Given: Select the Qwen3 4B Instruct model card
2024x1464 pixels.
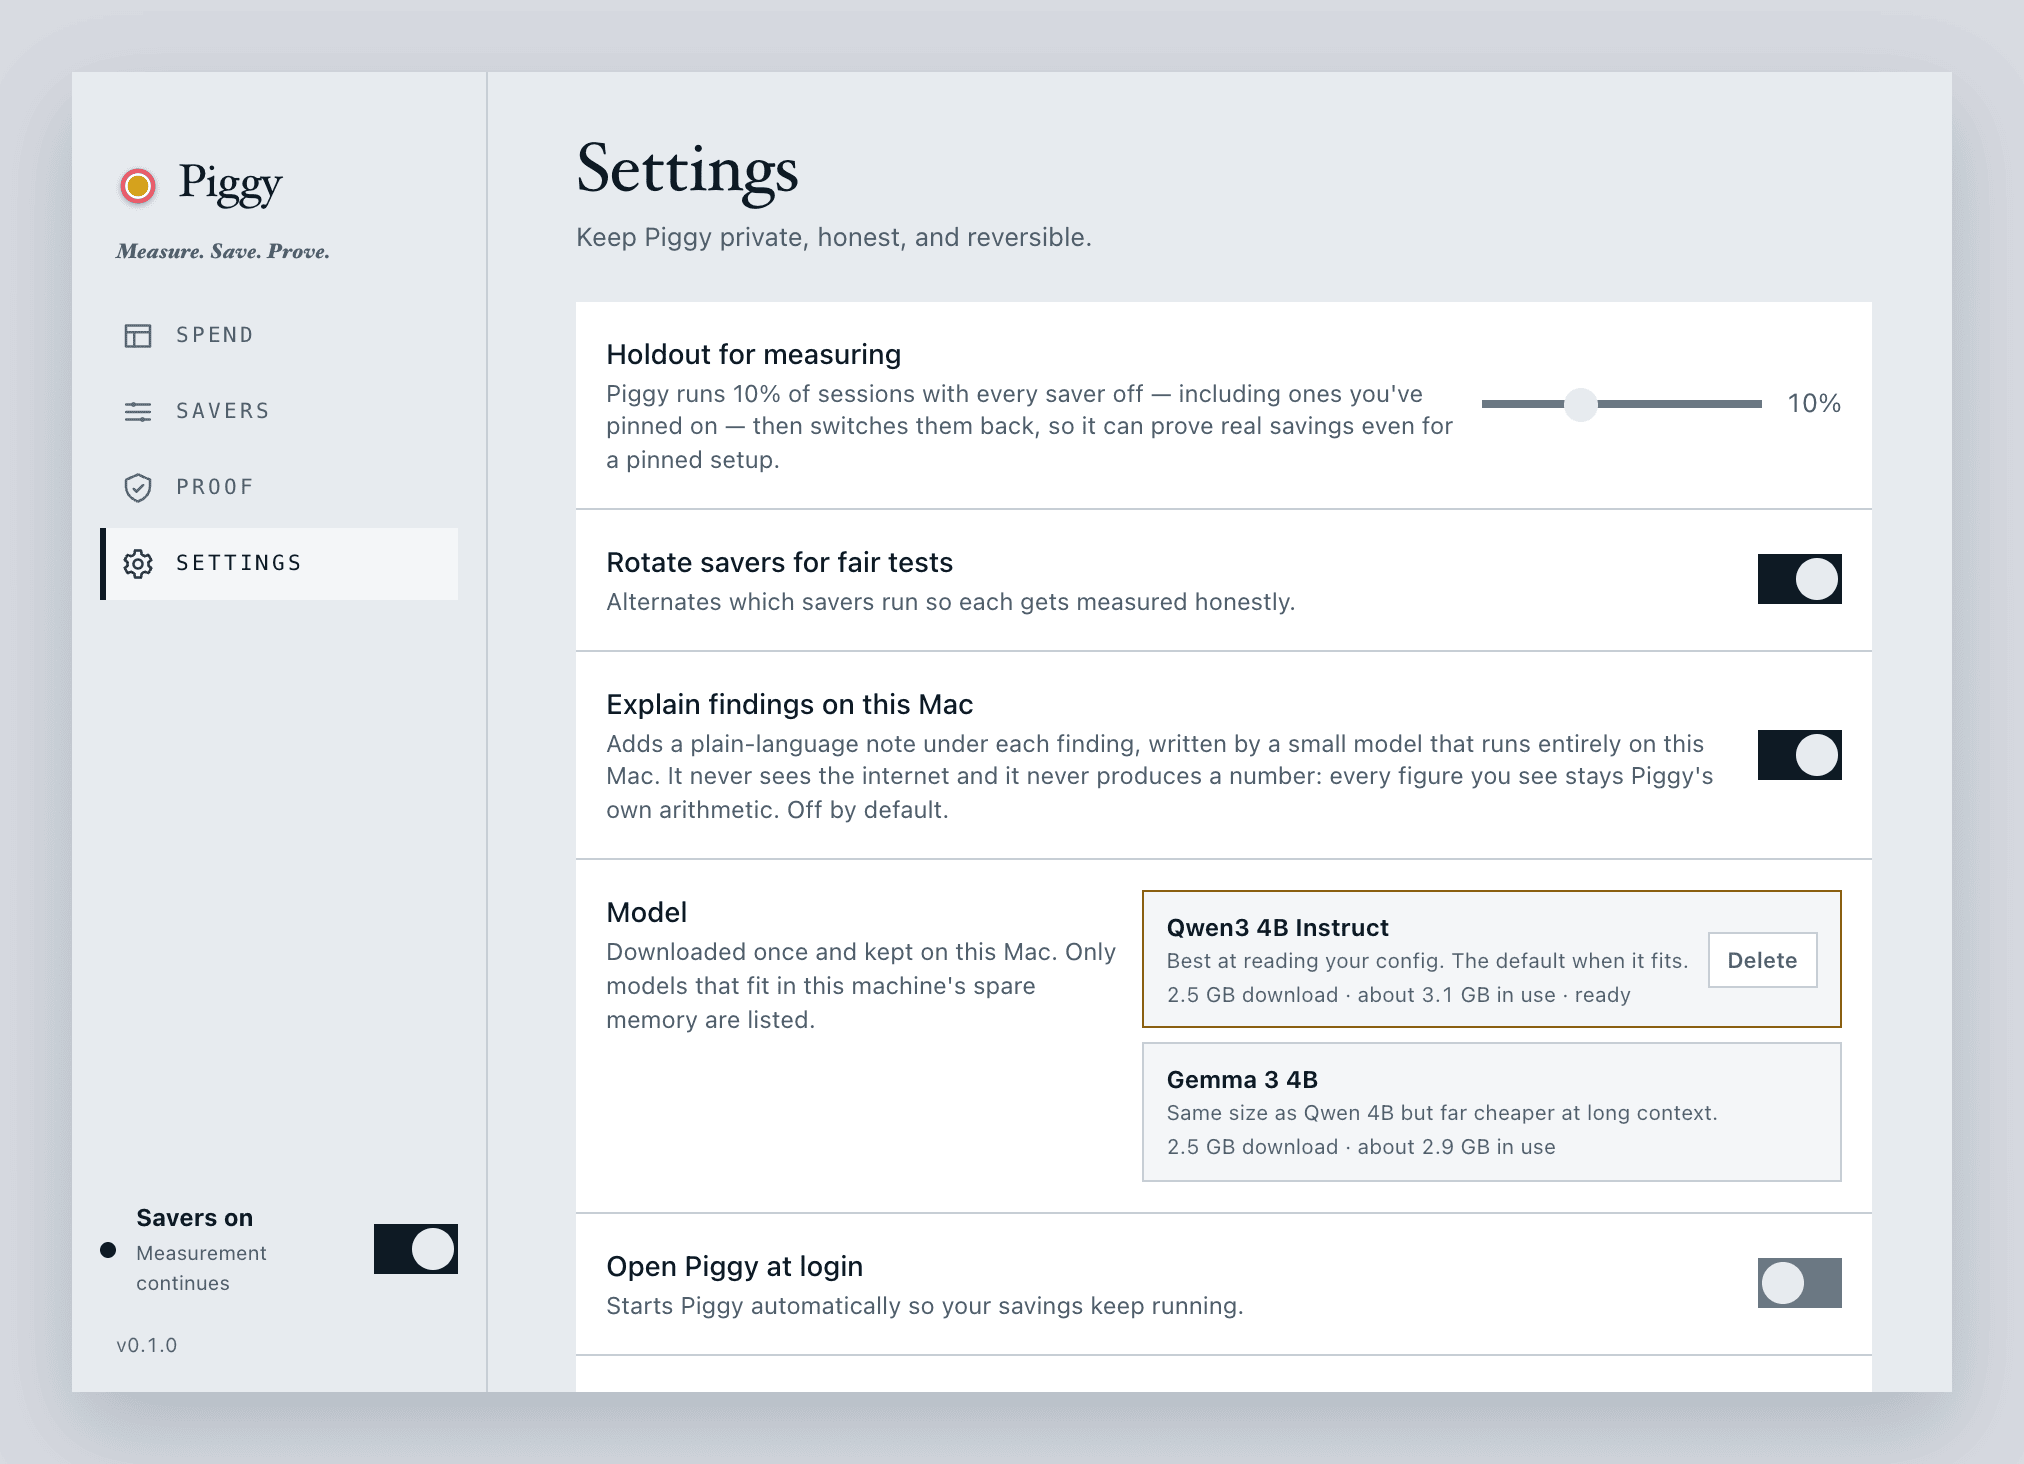Looking at the screenshot, I should point(1491,959).
